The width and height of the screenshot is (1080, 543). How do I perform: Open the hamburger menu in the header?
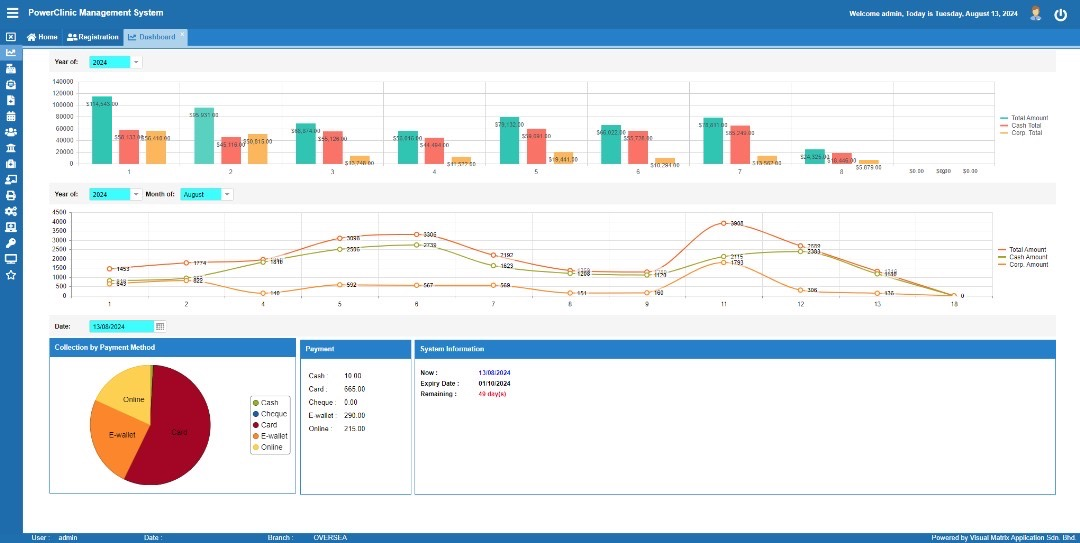pyautogui.click(x=12, y=13)
